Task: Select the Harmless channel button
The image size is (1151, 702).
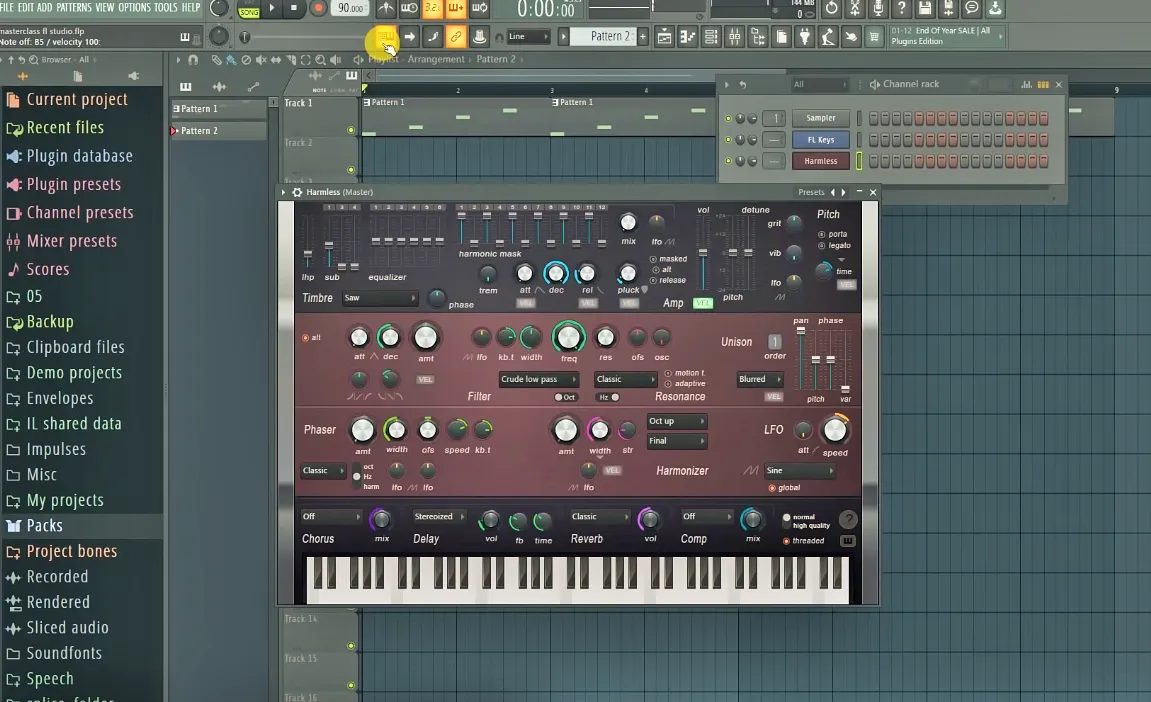Action: pyautogui.click(x=821, y=161)
